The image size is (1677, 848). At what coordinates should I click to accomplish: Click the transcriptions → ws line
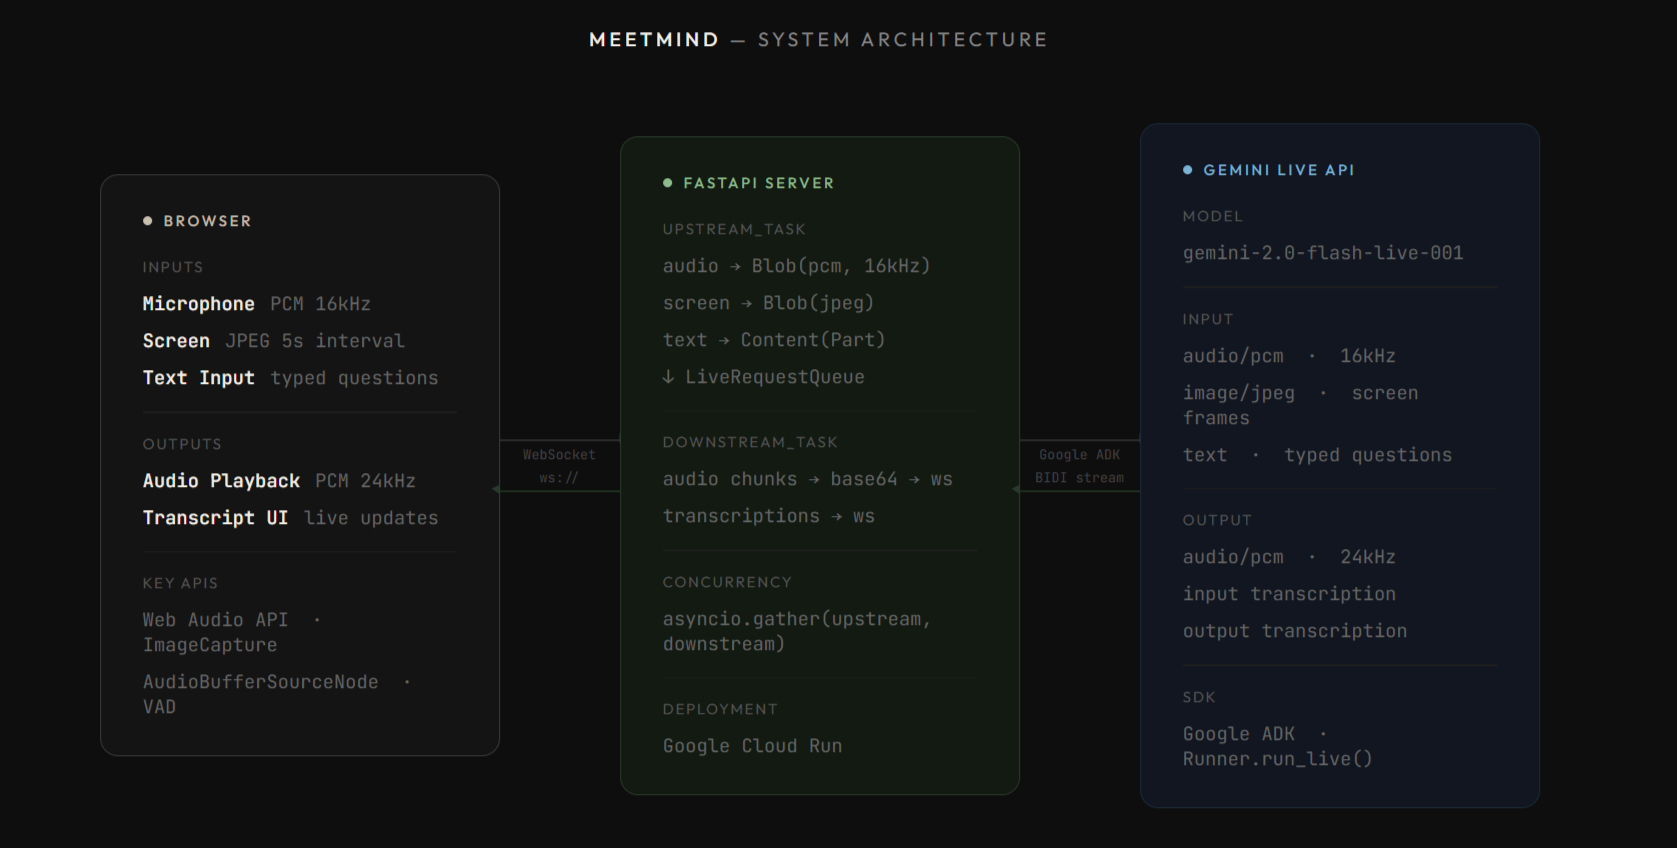click(768, 516)
